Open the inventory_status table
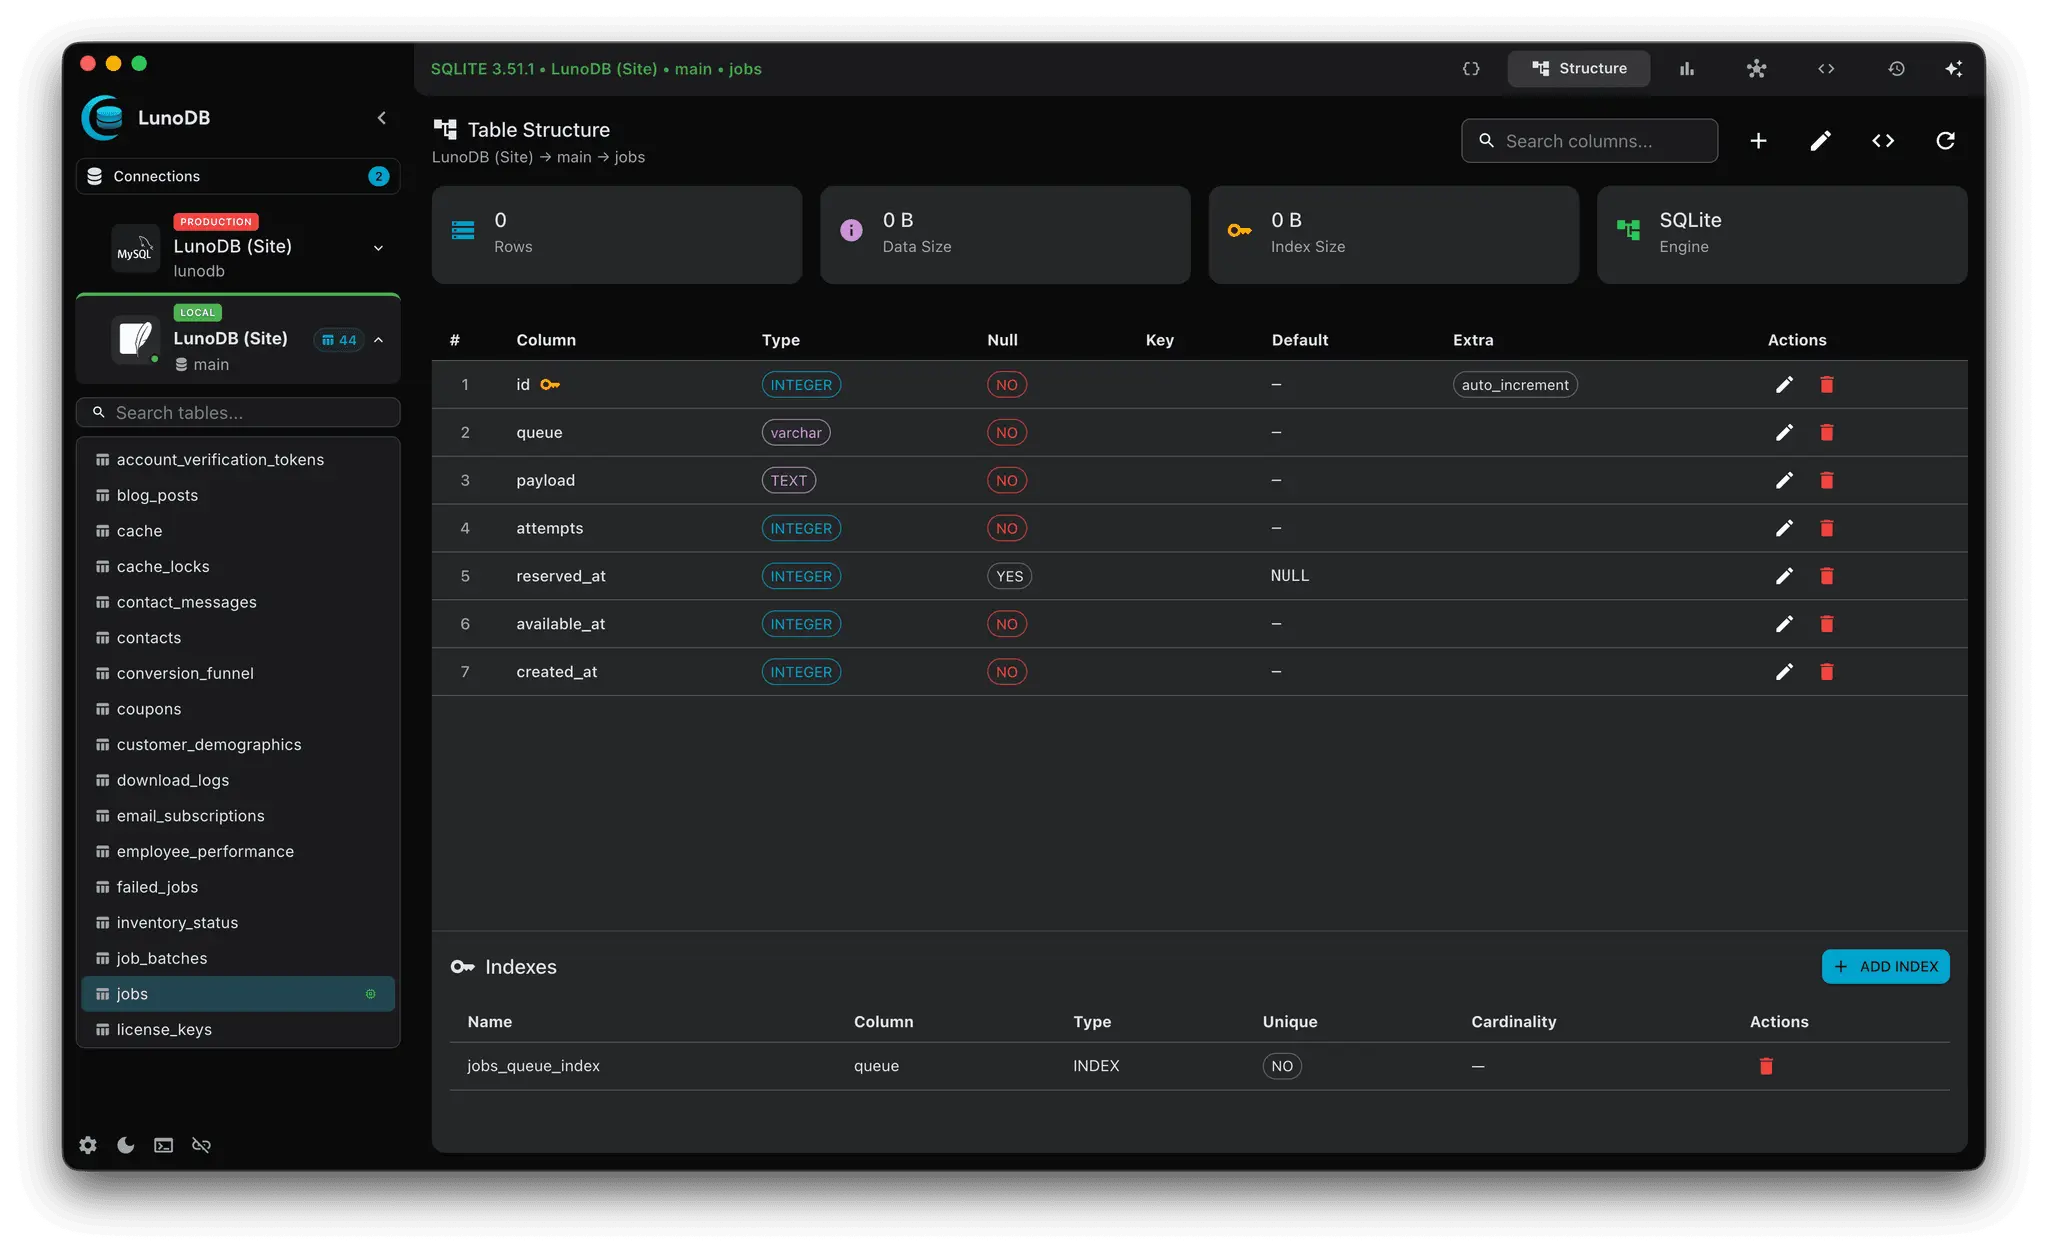This screenshot has width=2048, height=1253. click(238, 923)
